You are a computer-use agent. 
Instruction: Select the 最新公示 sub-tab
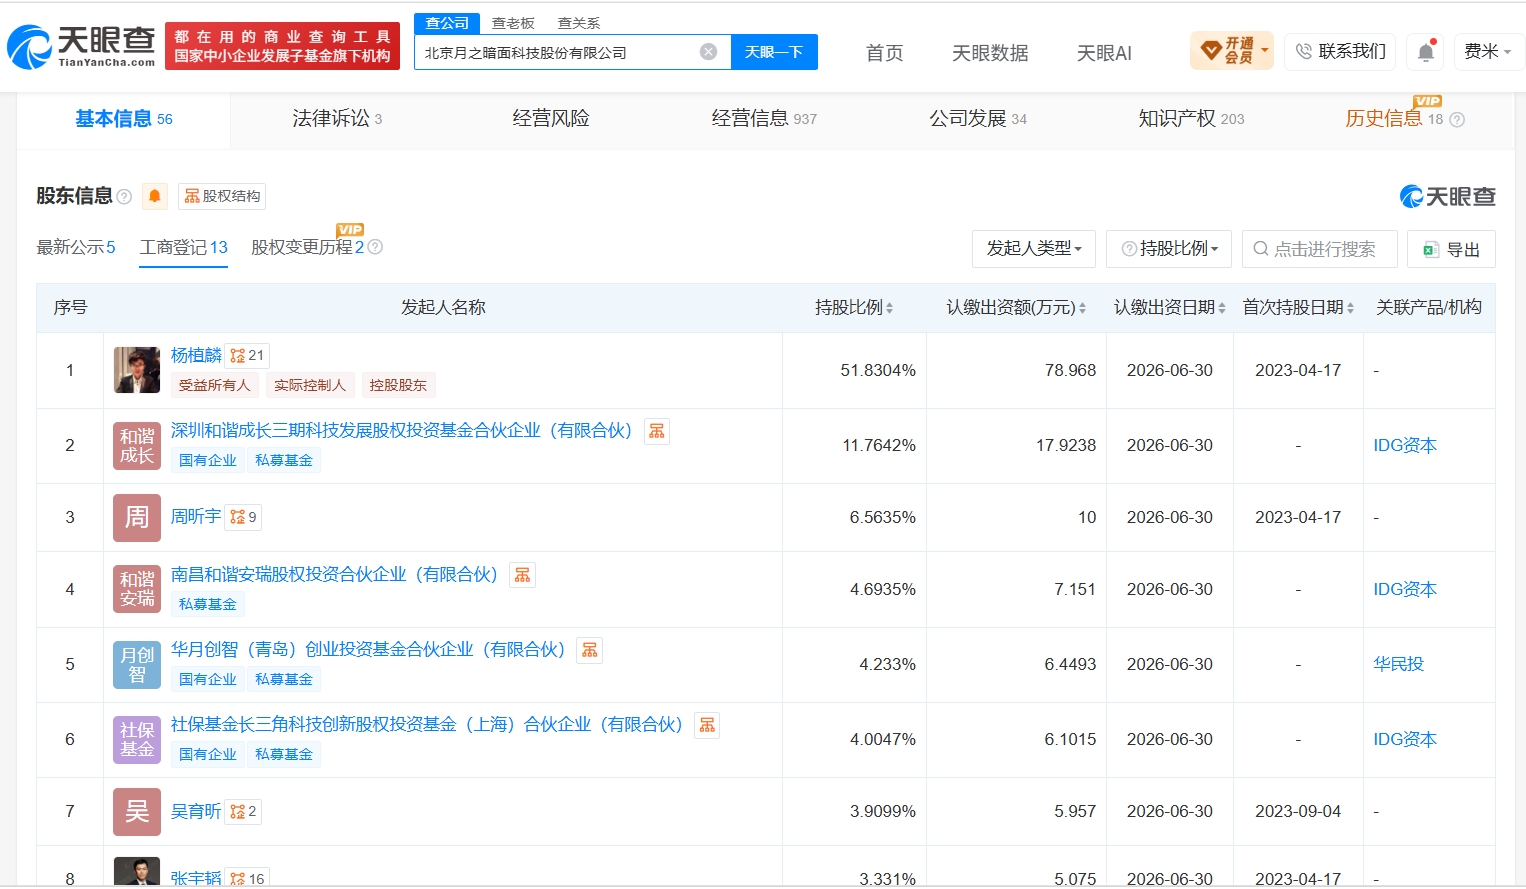tap(76, 247)
